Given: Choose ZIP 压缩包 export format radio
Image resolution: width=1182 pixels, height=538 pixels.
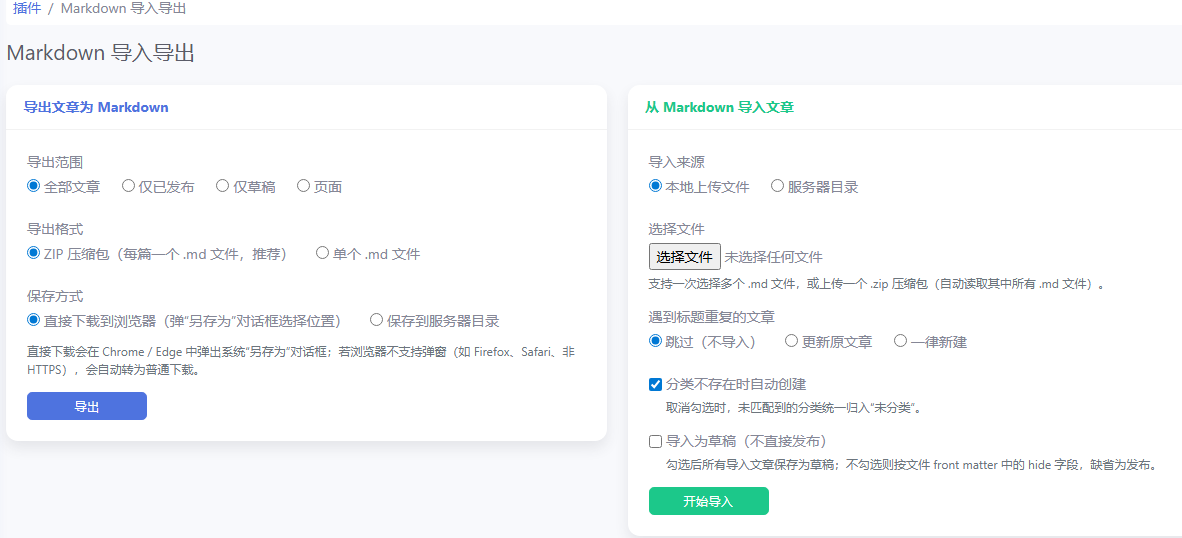Looking at the screenshot, I should tap(33, 253).
